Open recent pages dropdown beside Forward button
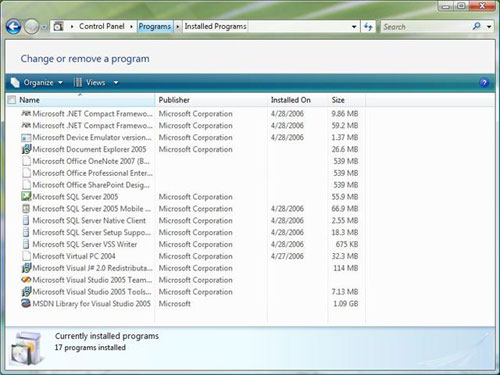Image resolution: width=500 pixels, height=375 pixels. (44, 27)
